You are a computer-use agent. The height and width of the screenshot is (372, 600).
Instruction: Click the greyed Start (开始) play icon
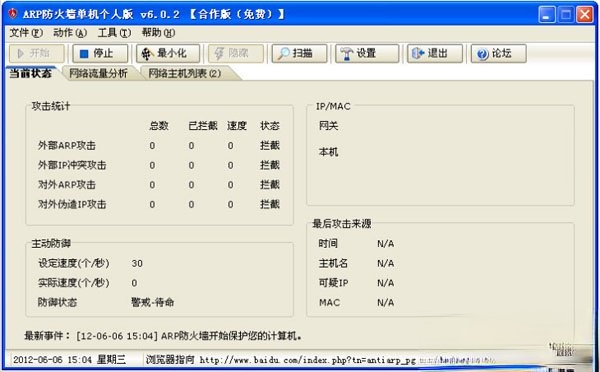[x=21, y=54]
